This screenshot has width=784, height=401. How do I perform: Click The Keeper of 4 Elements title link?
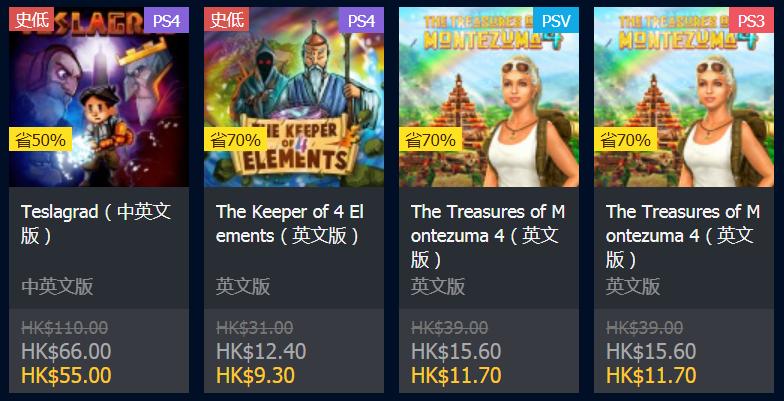tap(290, 224)
